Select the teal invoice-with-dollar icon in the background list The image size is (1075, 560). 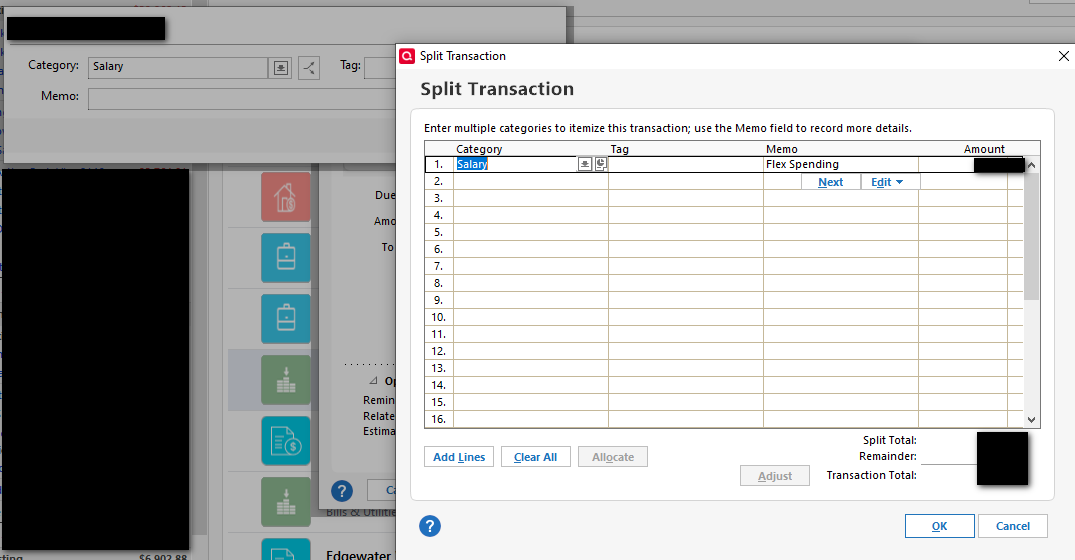pos(286,441)
